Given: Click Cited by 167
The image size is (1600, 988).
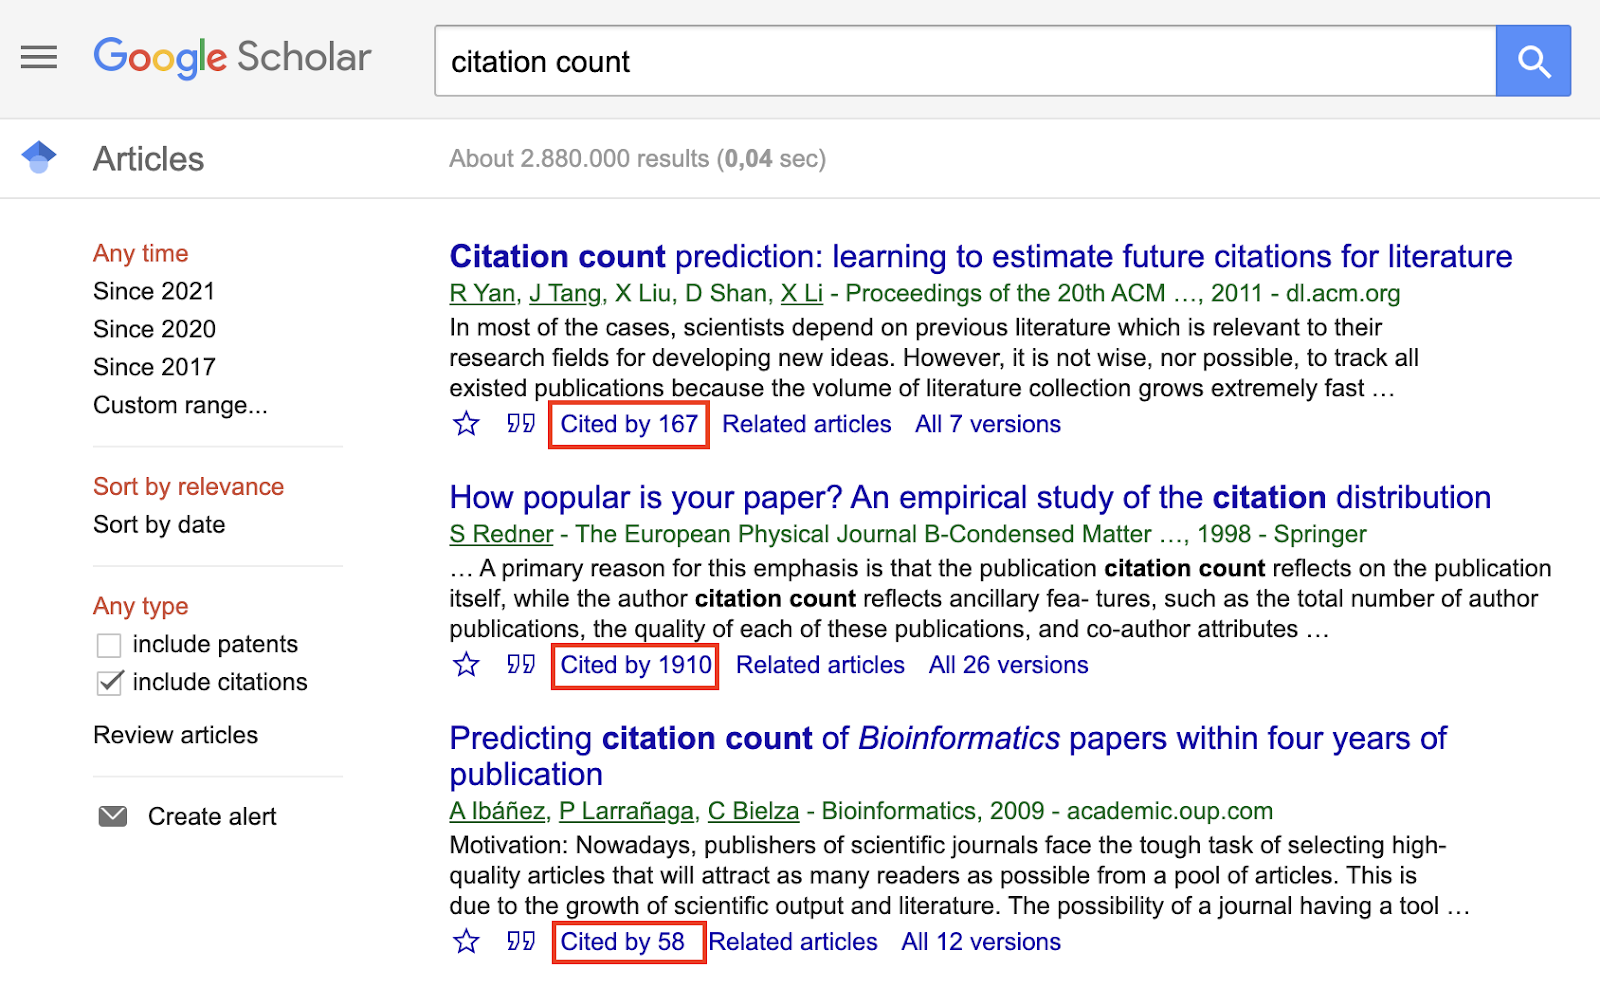Looking at the screenshot, I should (629, 424).
